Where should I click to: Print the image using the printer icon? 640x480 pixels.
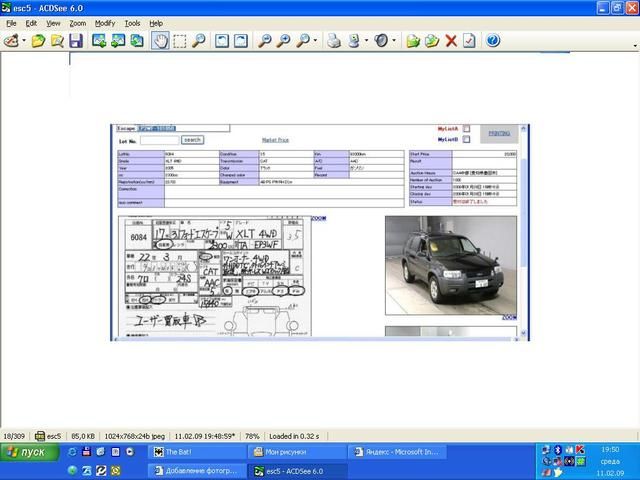tap(334, 40)
